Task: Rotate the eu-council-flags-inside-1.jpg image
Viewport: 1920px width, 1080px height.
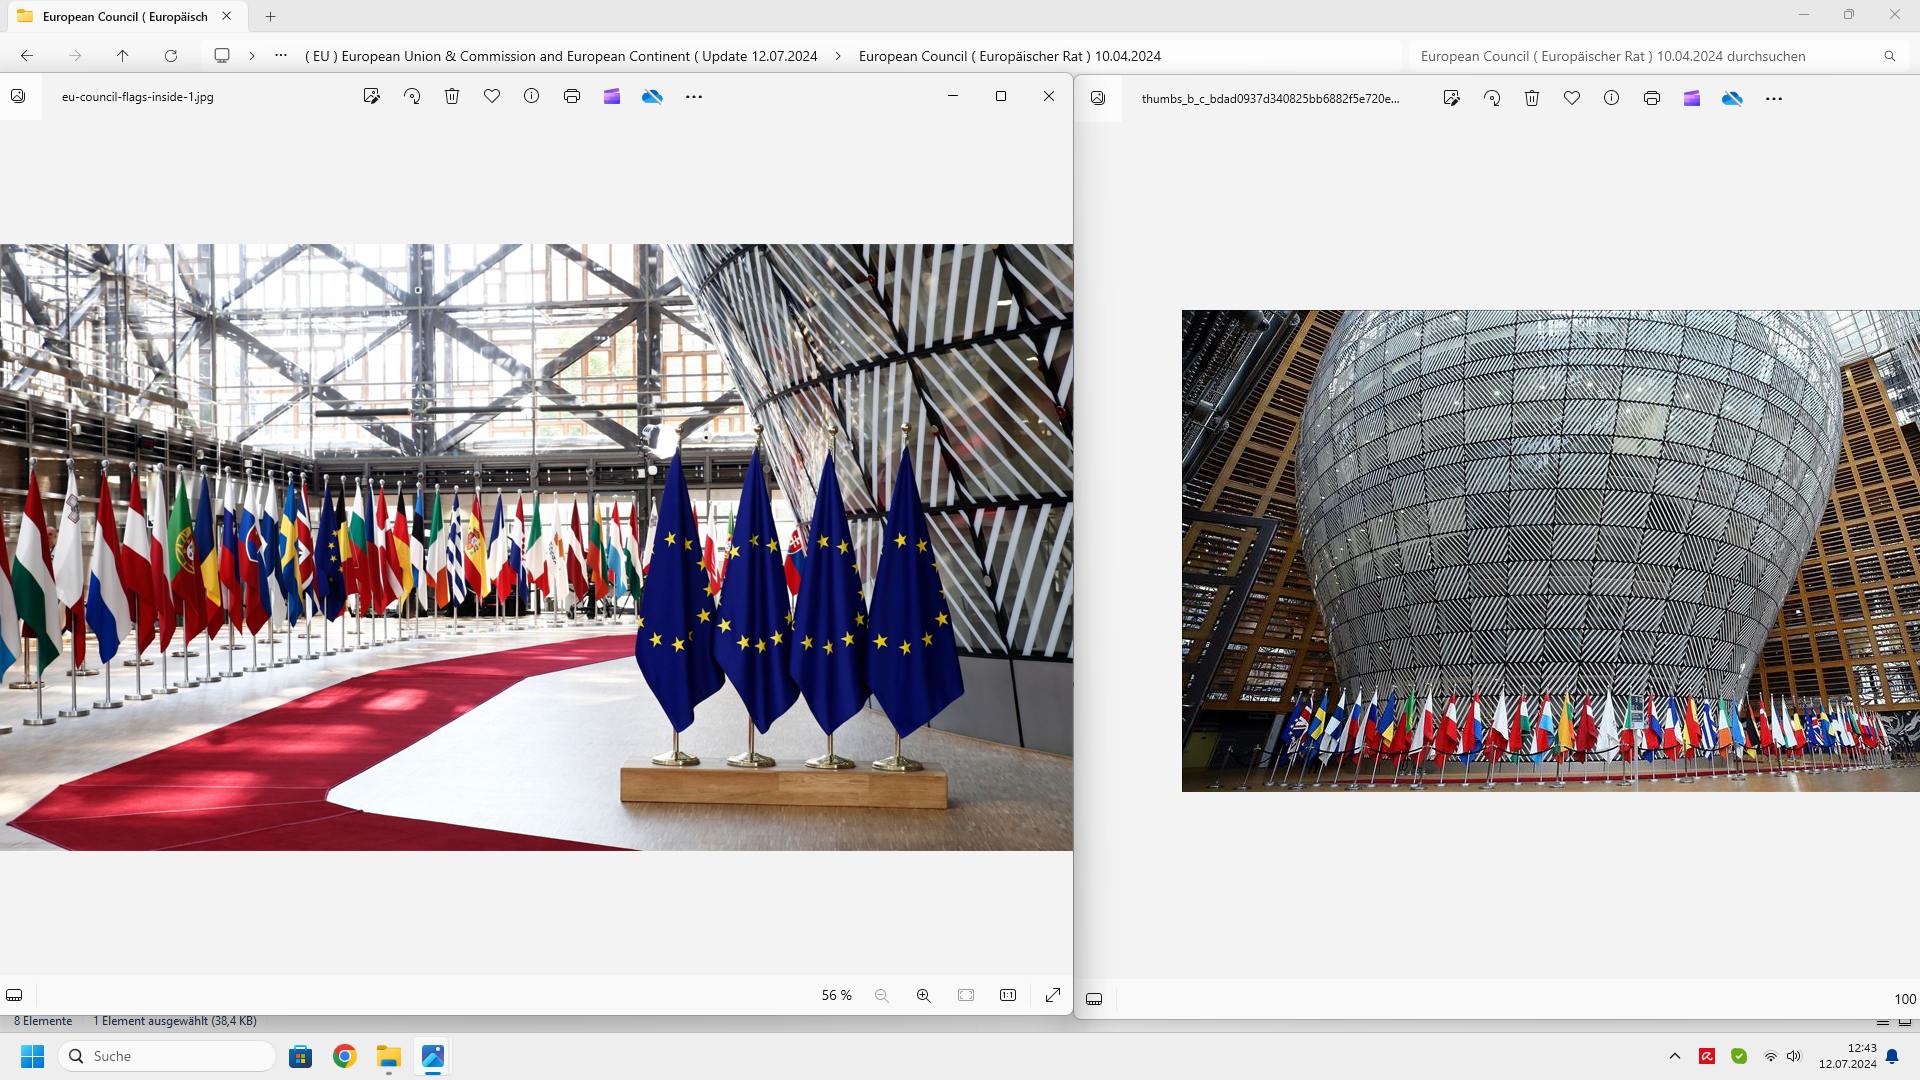Action: pyautogui.click(x=412, y=96)
